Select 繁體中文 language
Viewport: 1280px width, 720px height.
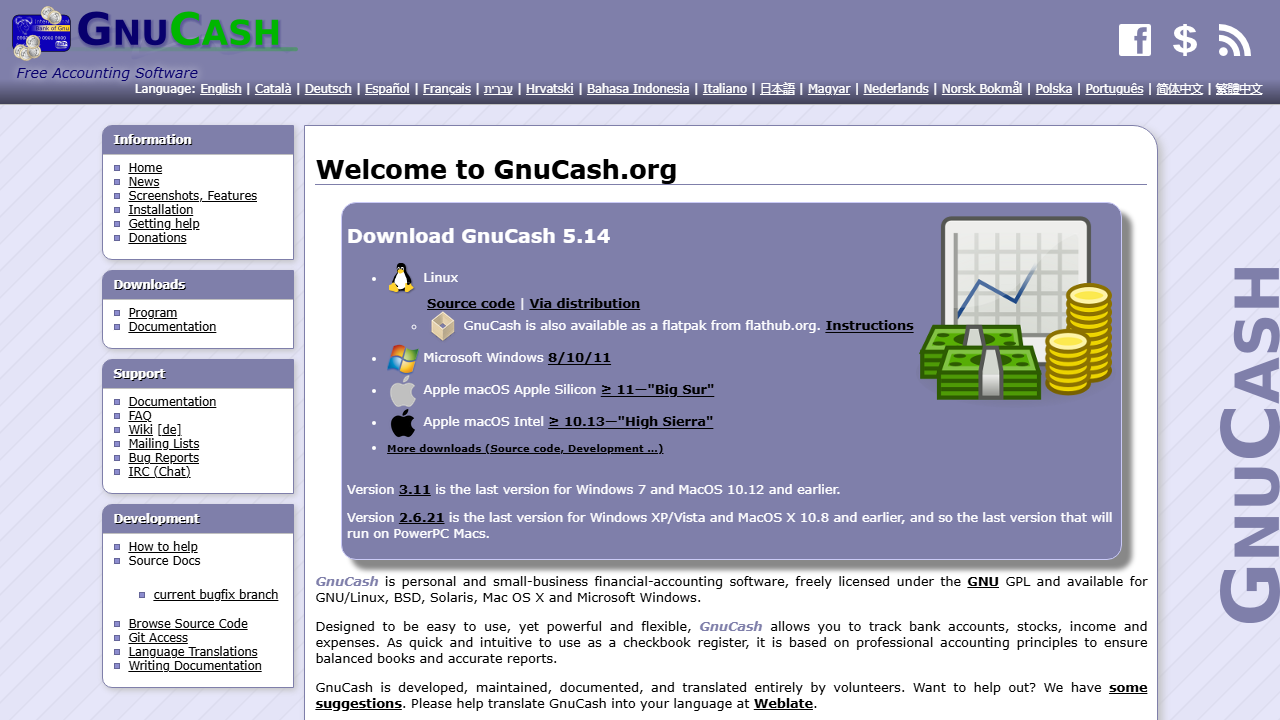(x=1239, y=89)
